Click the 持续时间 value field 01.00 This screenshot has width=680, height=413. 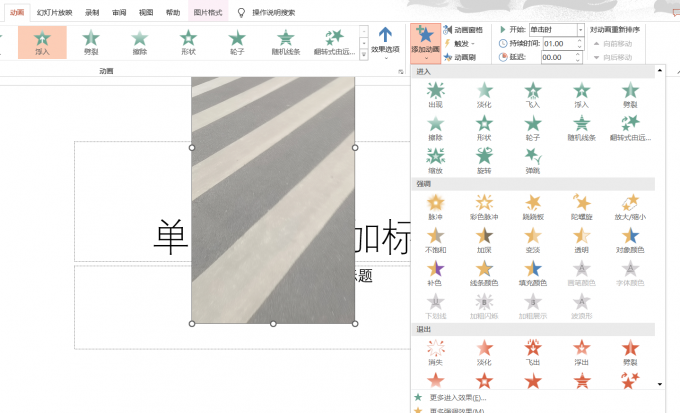pos(559,44)
